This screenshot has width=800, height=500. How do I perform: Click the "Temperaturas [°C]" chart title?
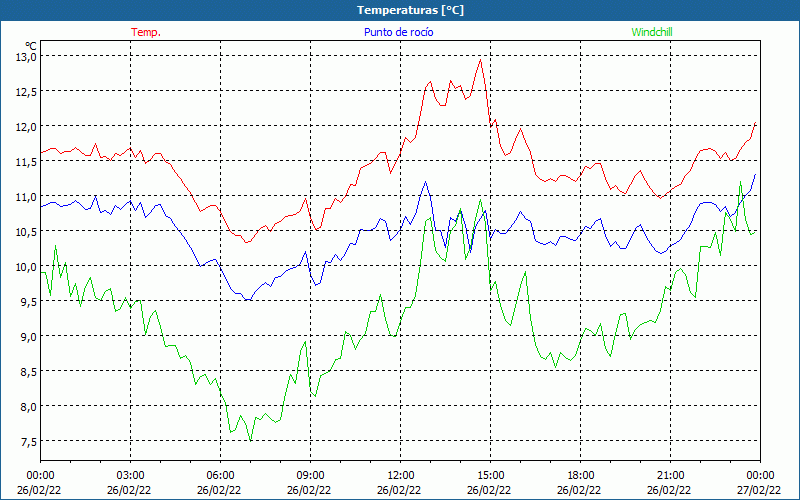(410, 10)
